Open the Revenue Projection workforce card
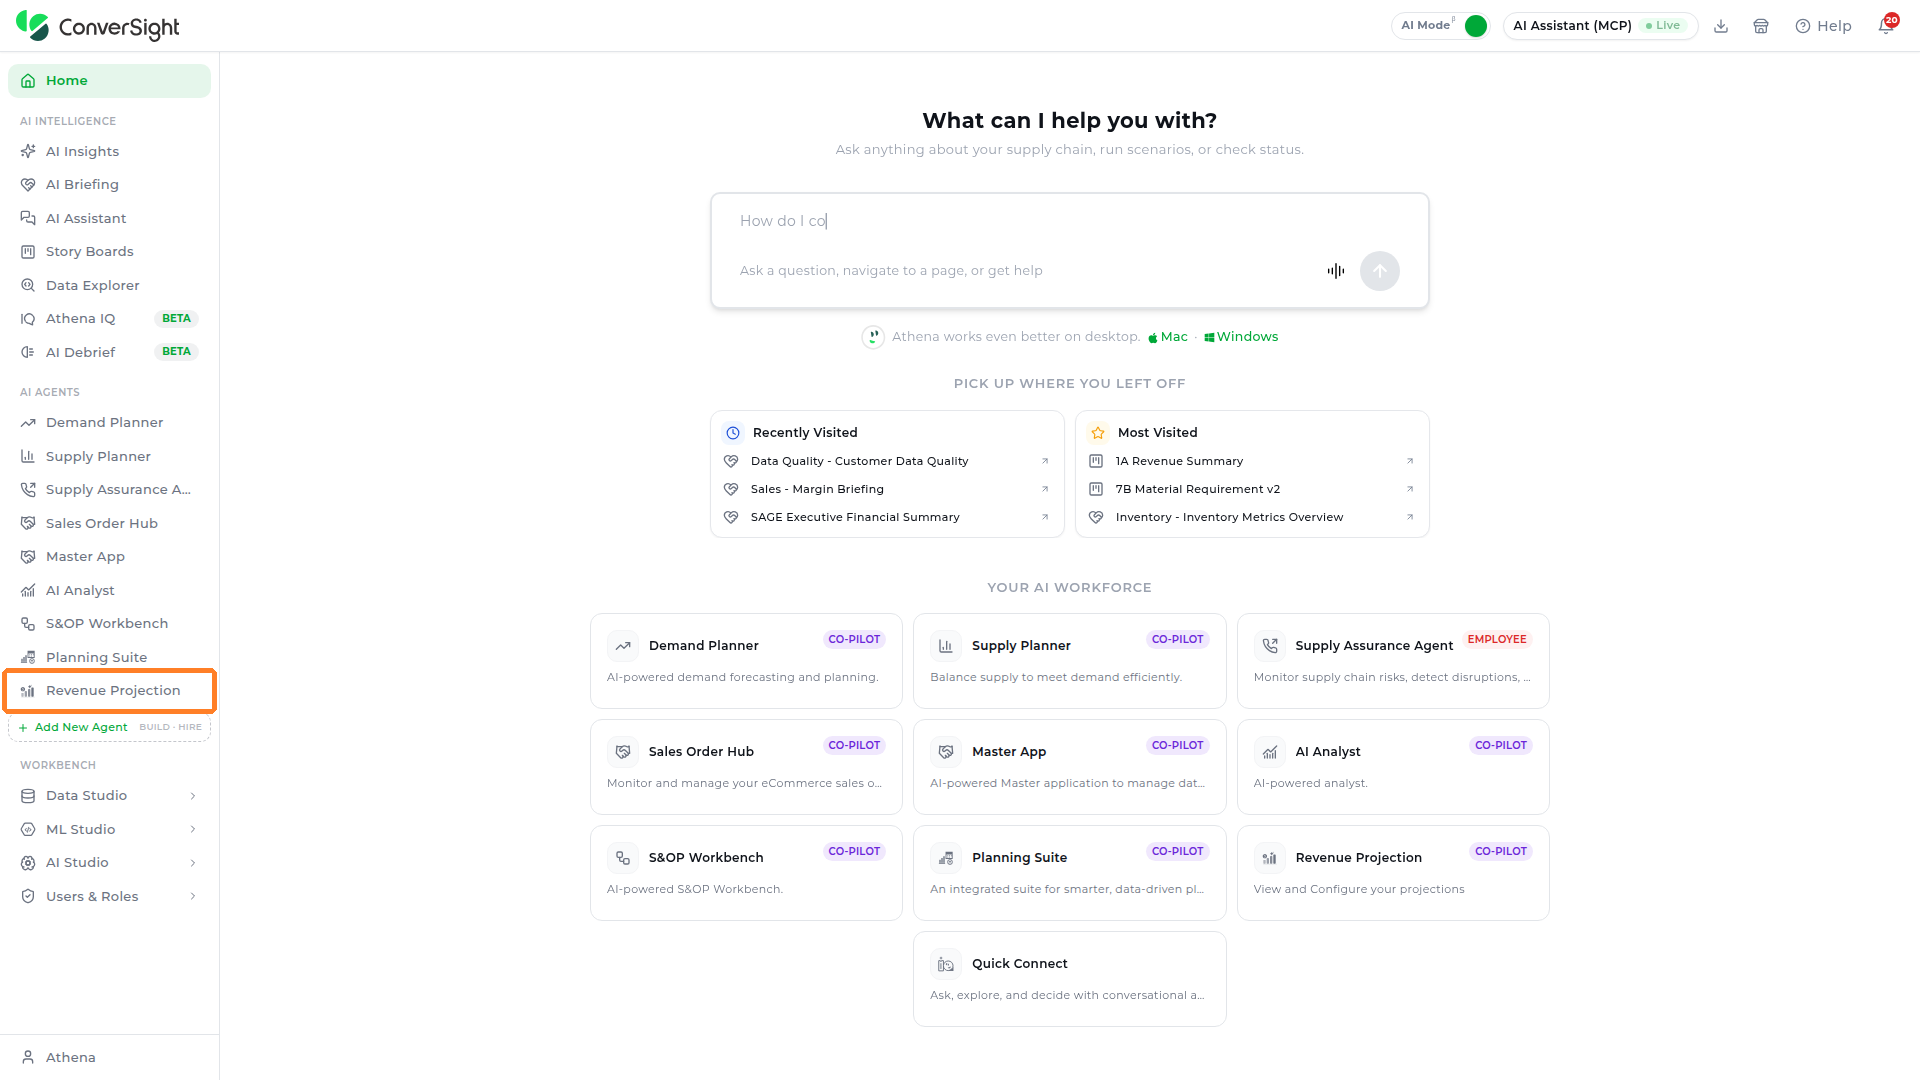Viewport: 1920px width, 1080px height. click(x=1393, y=873)
